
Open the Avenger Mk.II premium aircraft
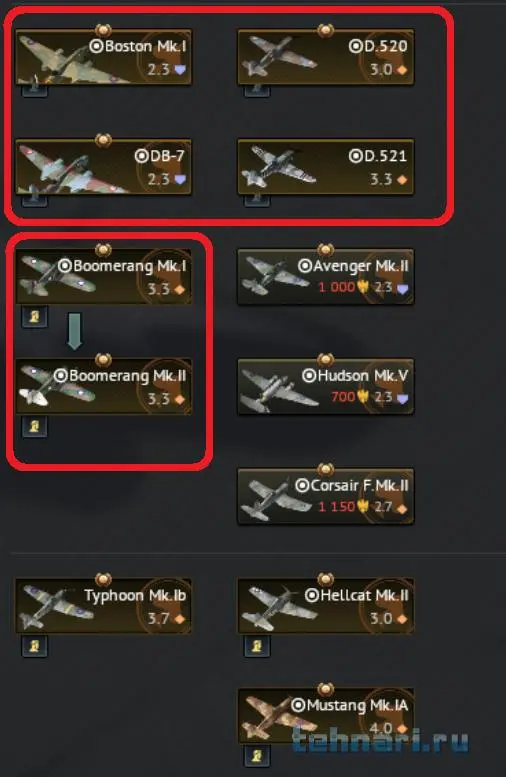(326, 277)
